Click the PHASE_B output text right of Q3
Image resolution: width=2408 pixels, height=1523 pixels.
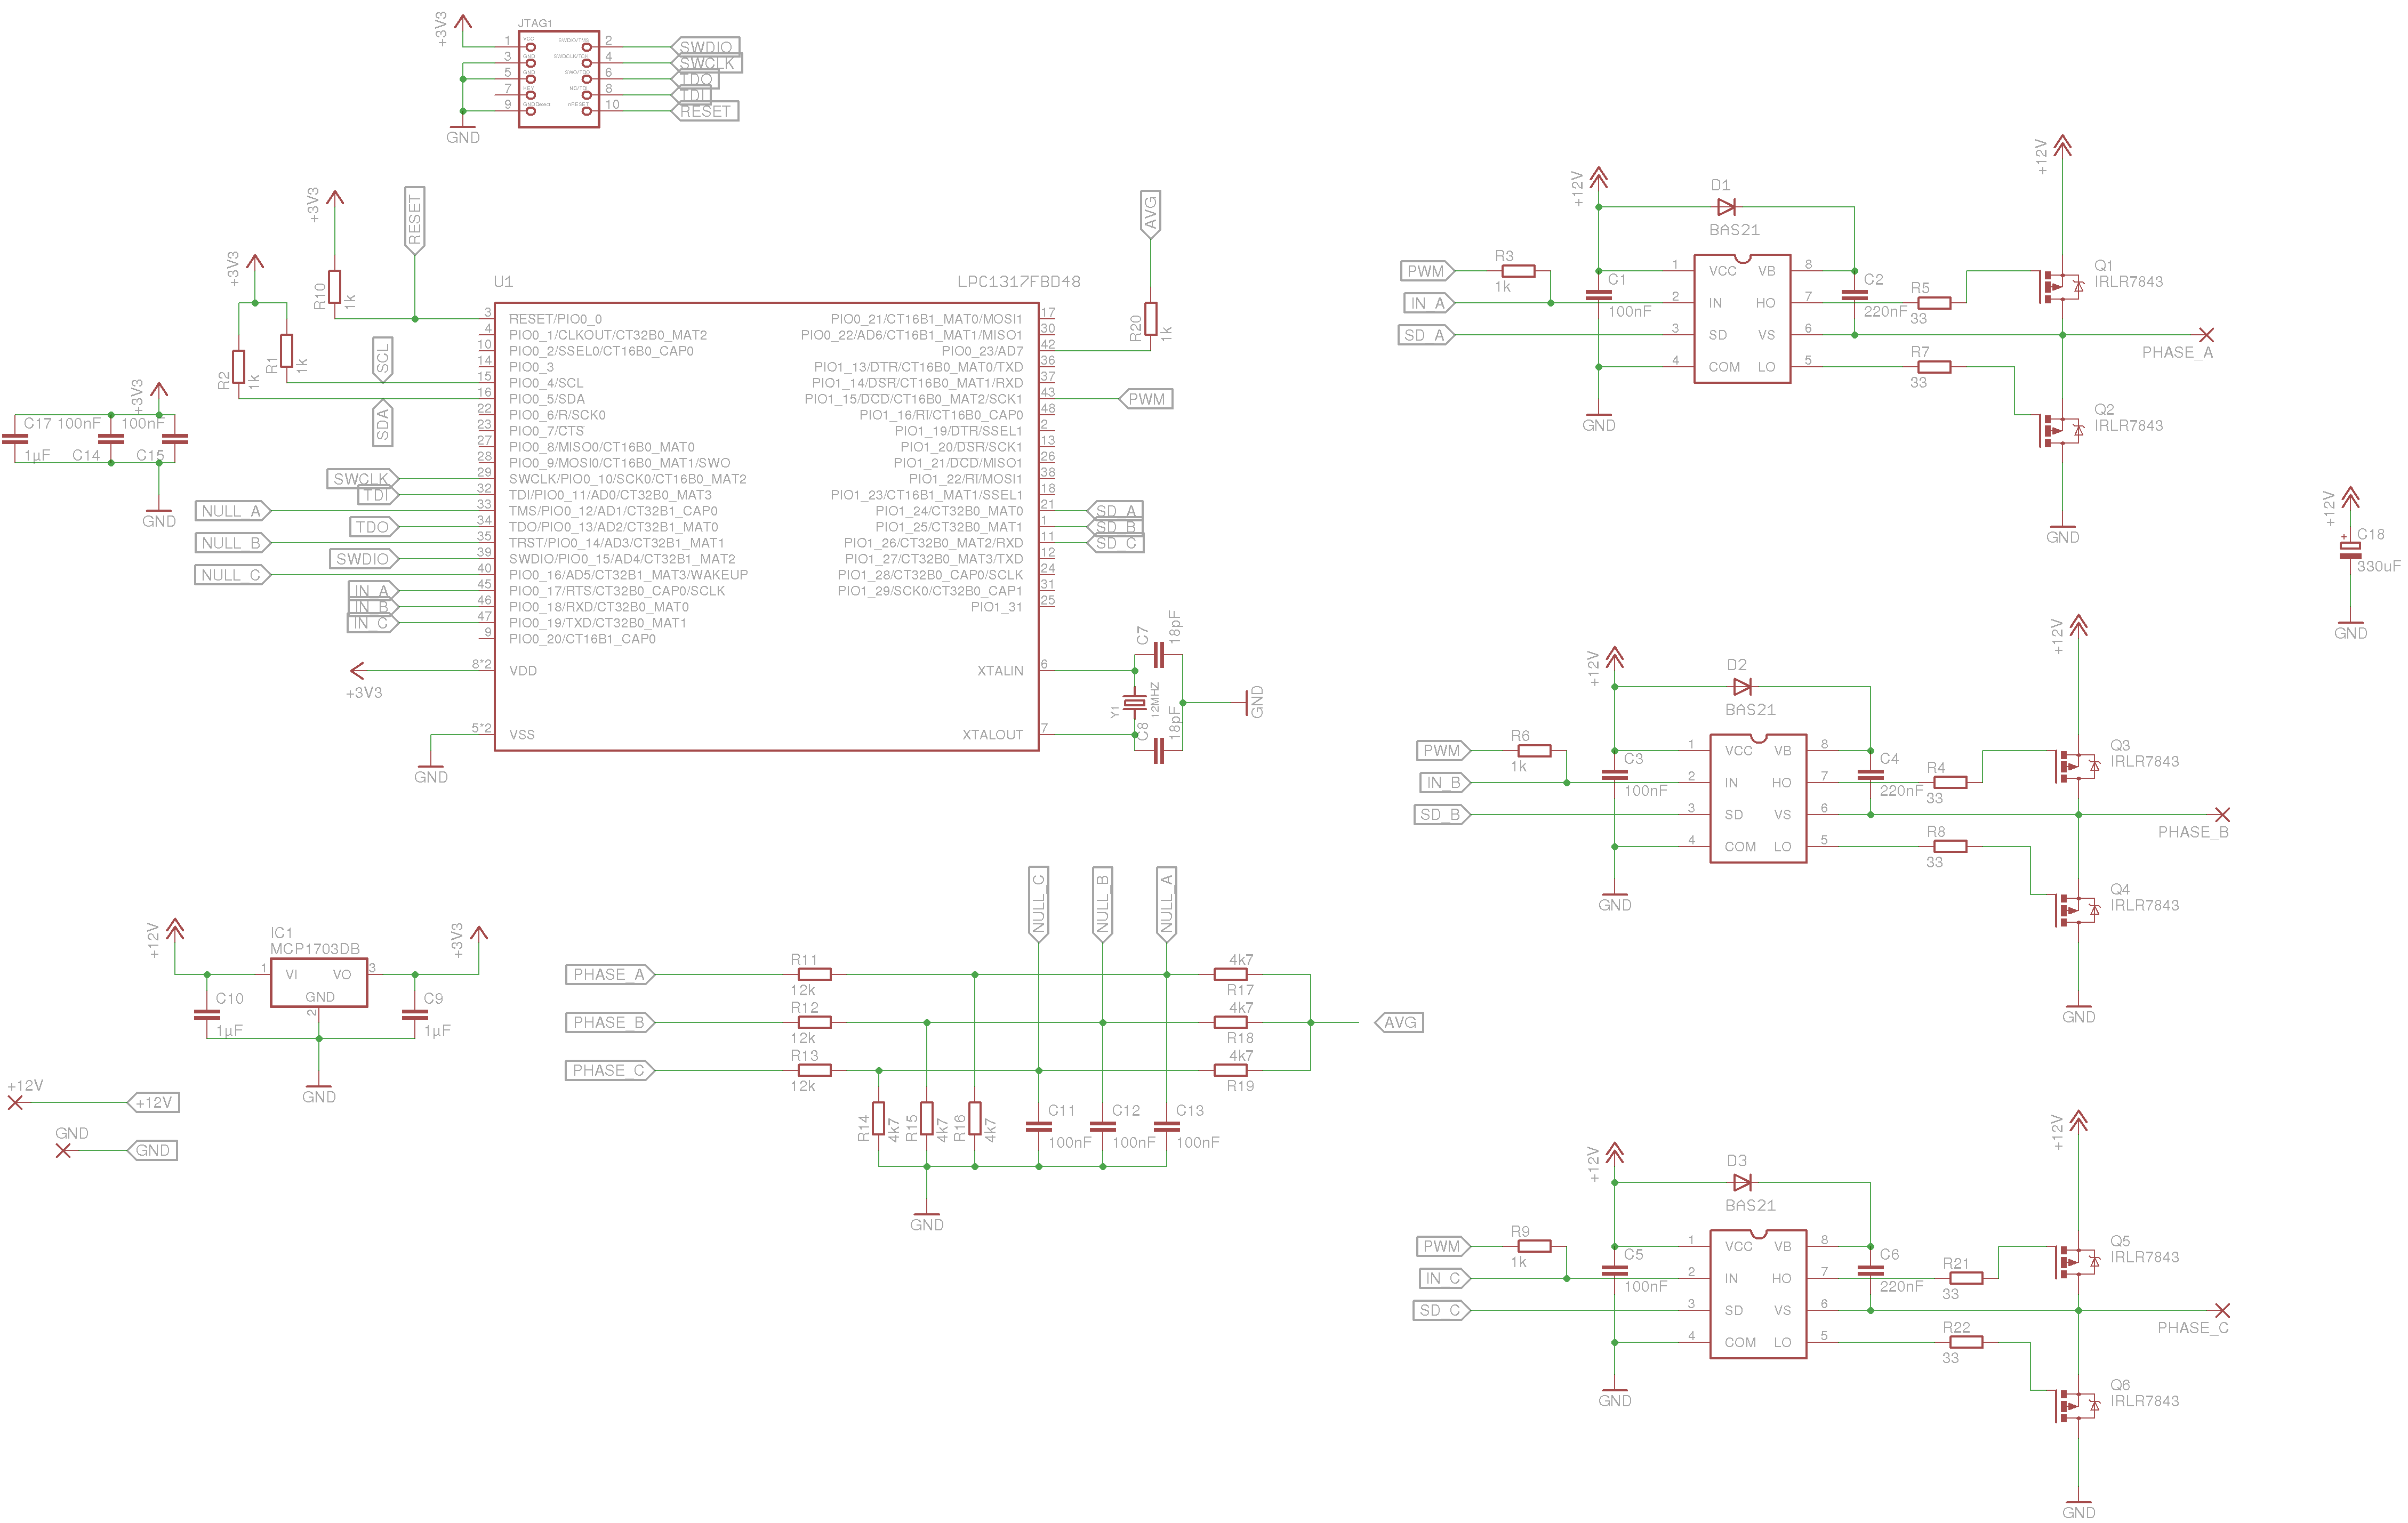pyautogui.click(x=2193, y=833)
